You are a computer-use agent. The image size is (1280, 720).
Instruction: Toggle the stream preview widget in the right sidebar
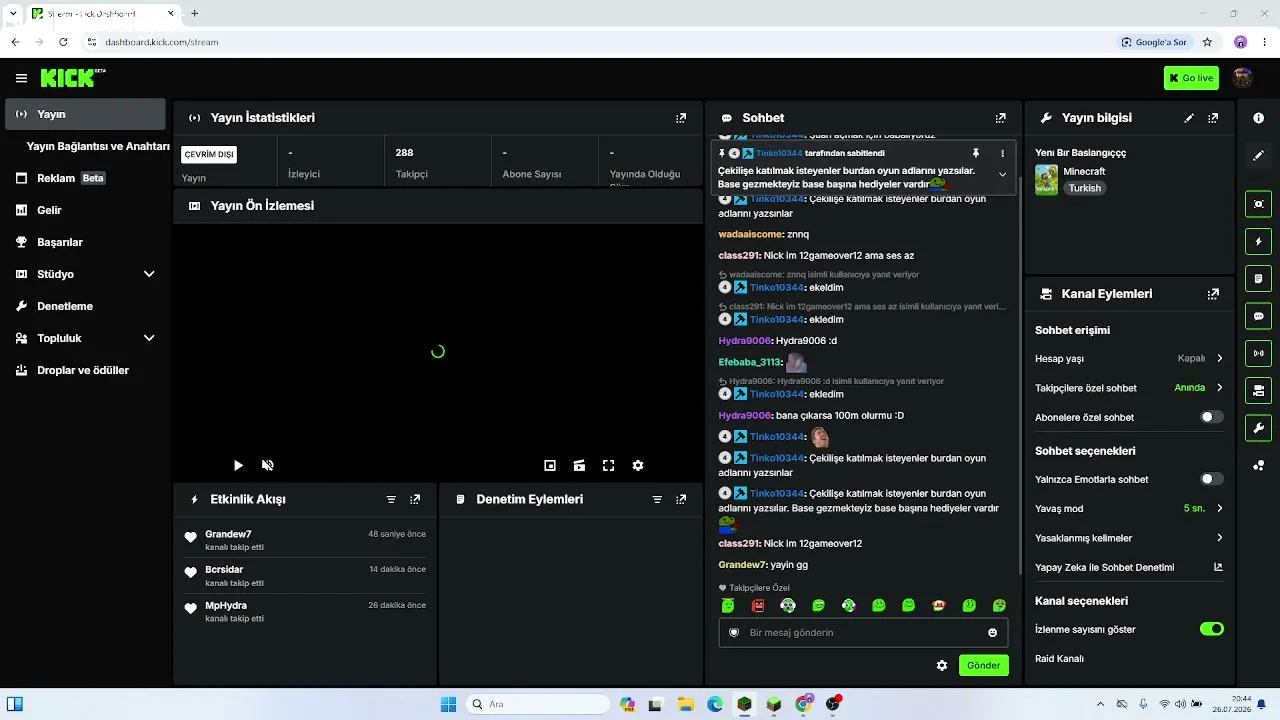pos(1258,204)
